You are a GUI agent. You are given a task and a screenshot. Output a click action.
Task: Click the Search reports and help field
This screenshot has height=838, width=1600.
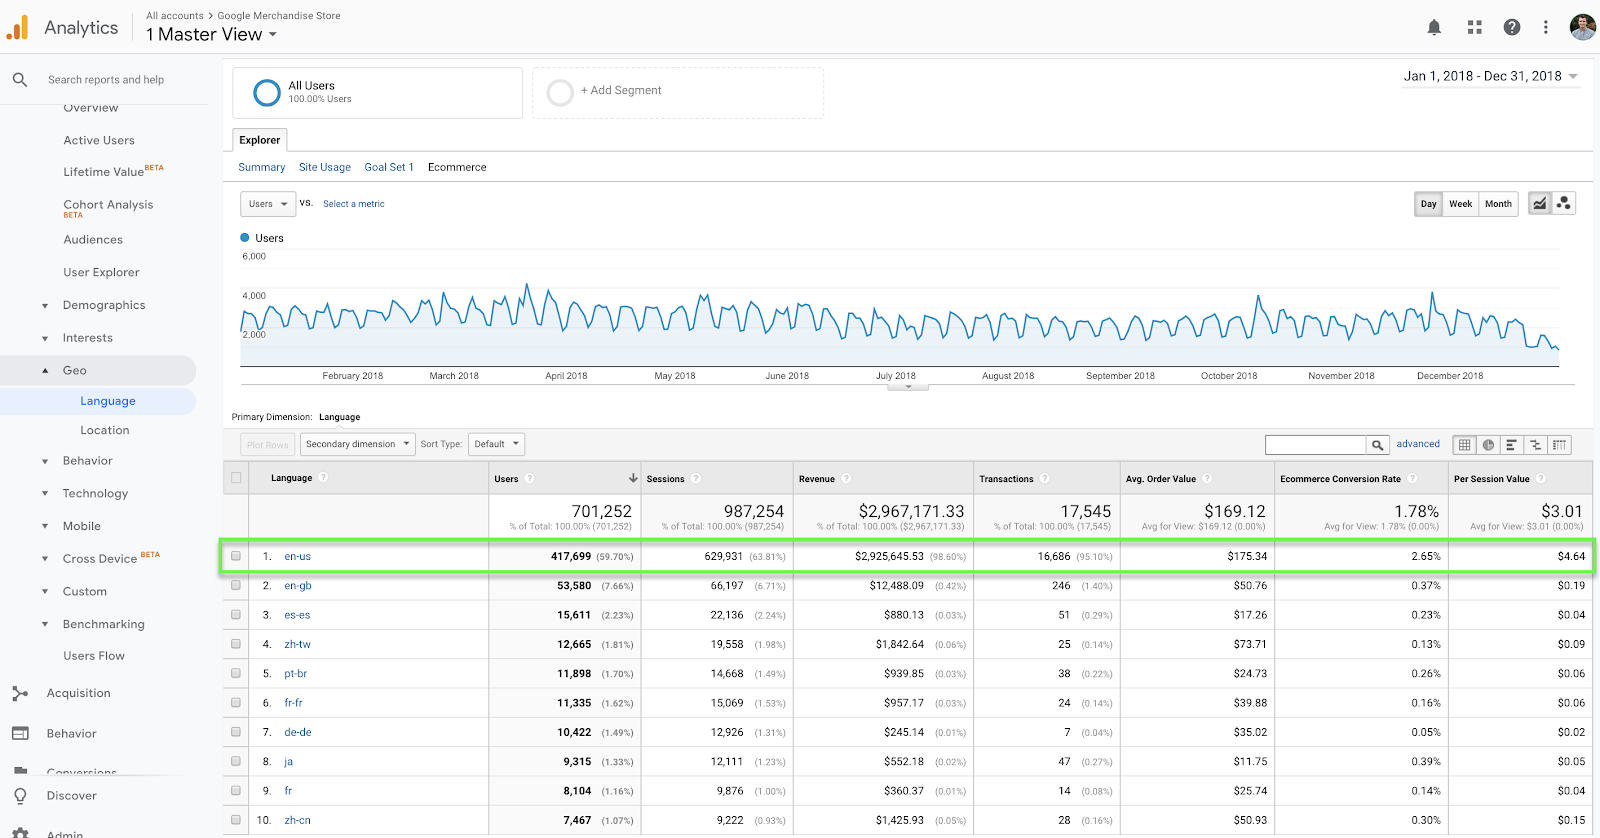106,80
